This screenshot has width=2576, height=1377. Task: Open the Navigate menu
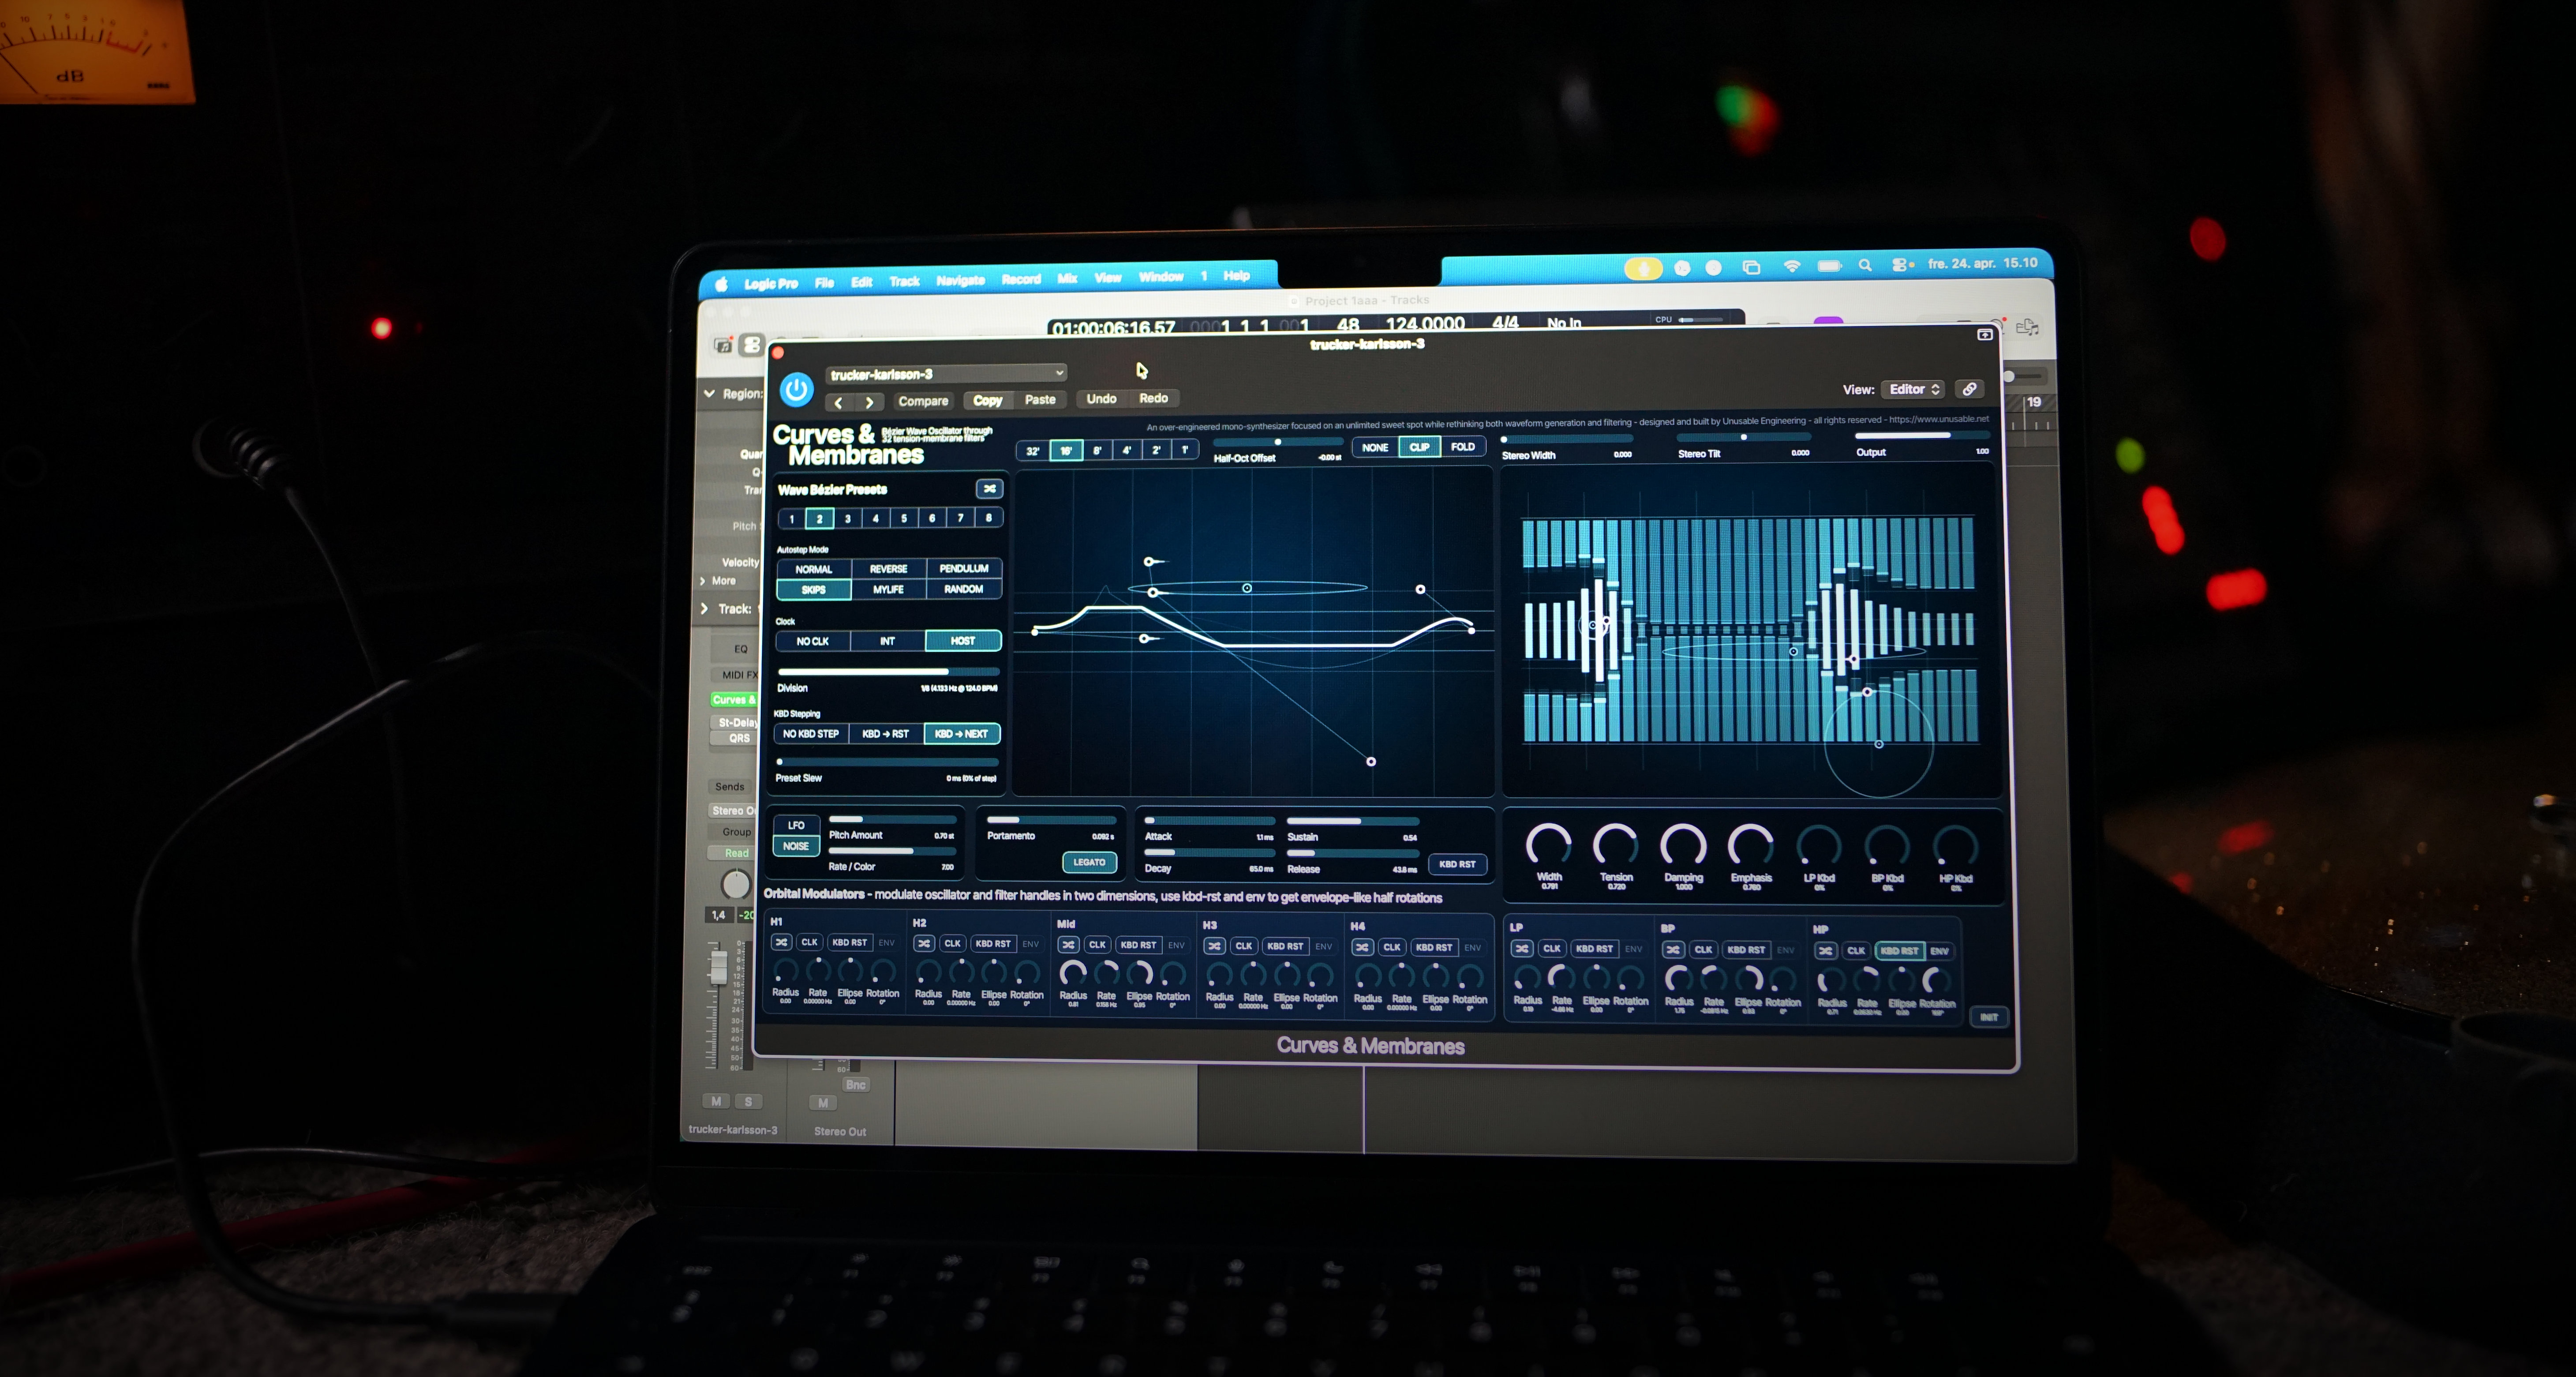pyautogui.click(x=960, y=280)
